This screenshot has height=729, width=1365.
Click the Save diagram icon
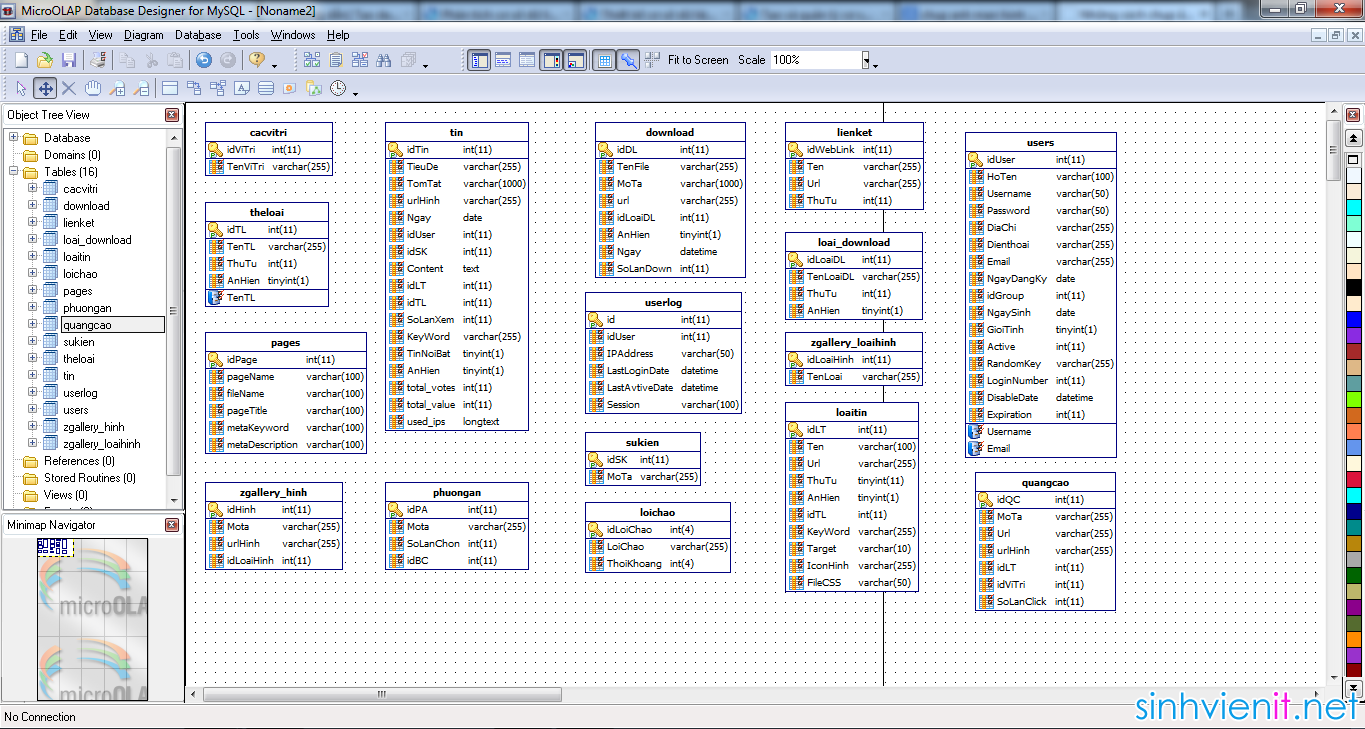coord(69,60)
